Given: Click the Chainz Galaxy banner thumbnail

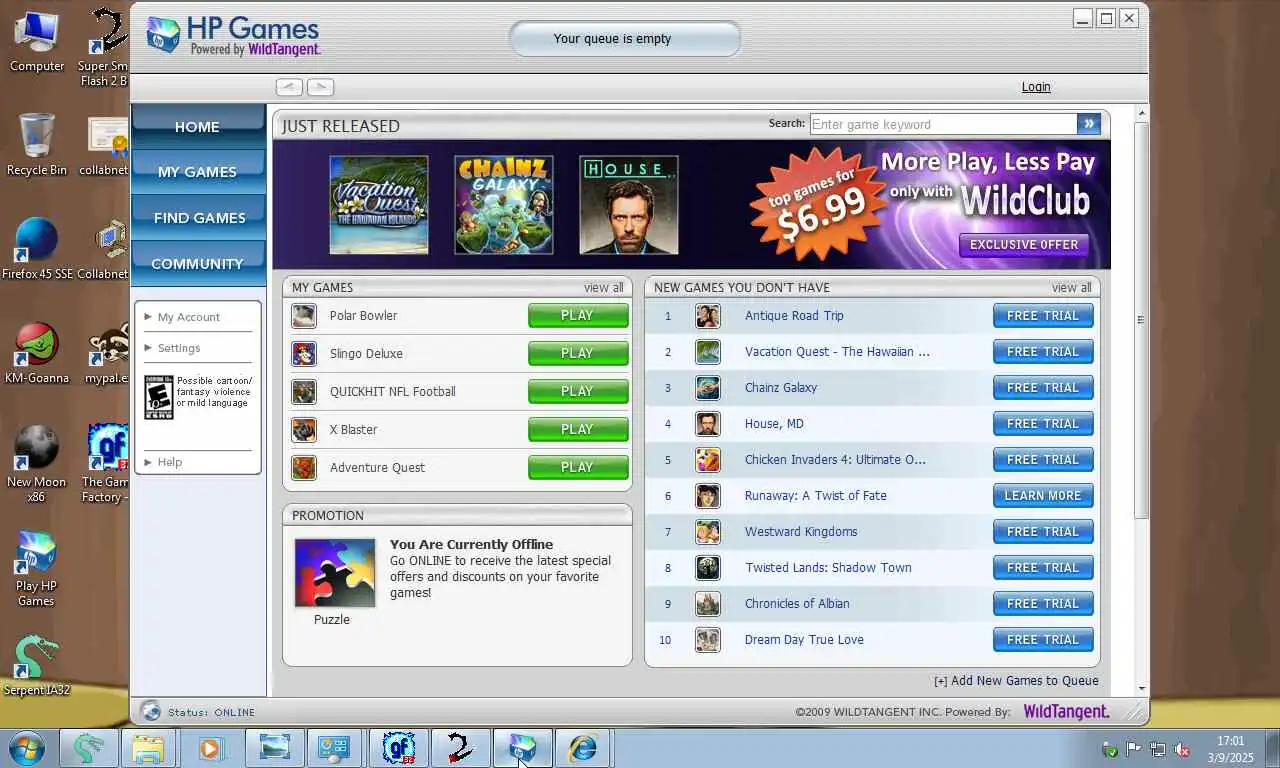Looking at the screenshot, I should tap(504, 205).
